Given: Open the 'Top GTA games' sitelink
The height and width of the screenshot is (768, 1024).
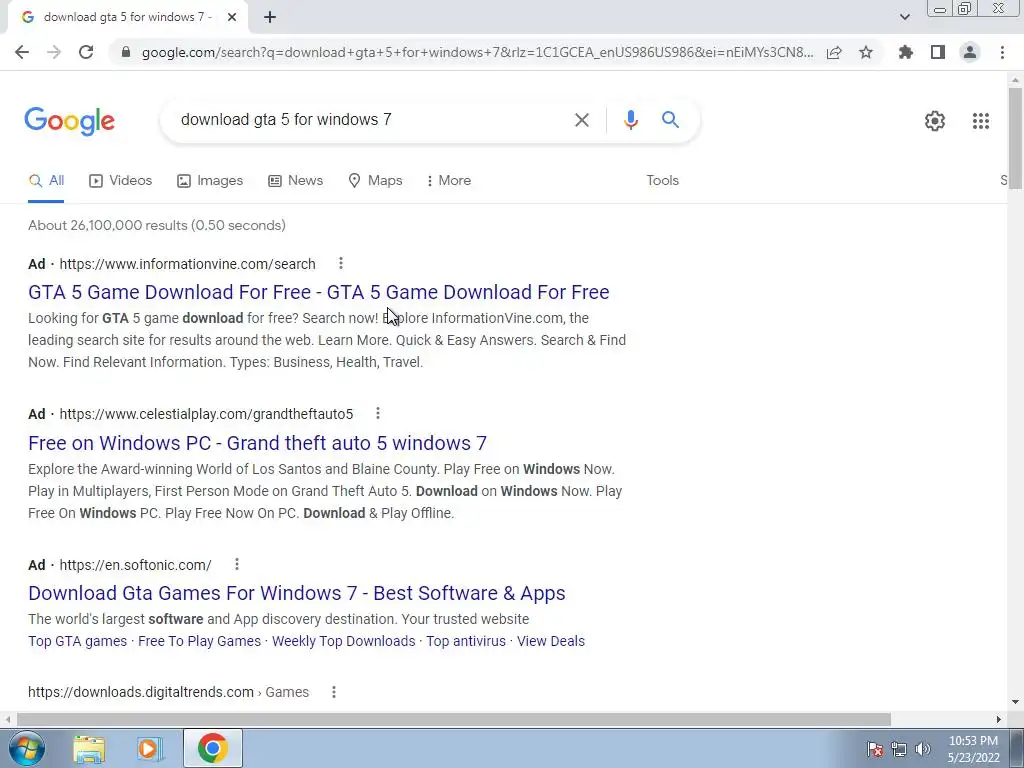Looking at the screenshot, I should pyautogui.click(x=78, y=641).
